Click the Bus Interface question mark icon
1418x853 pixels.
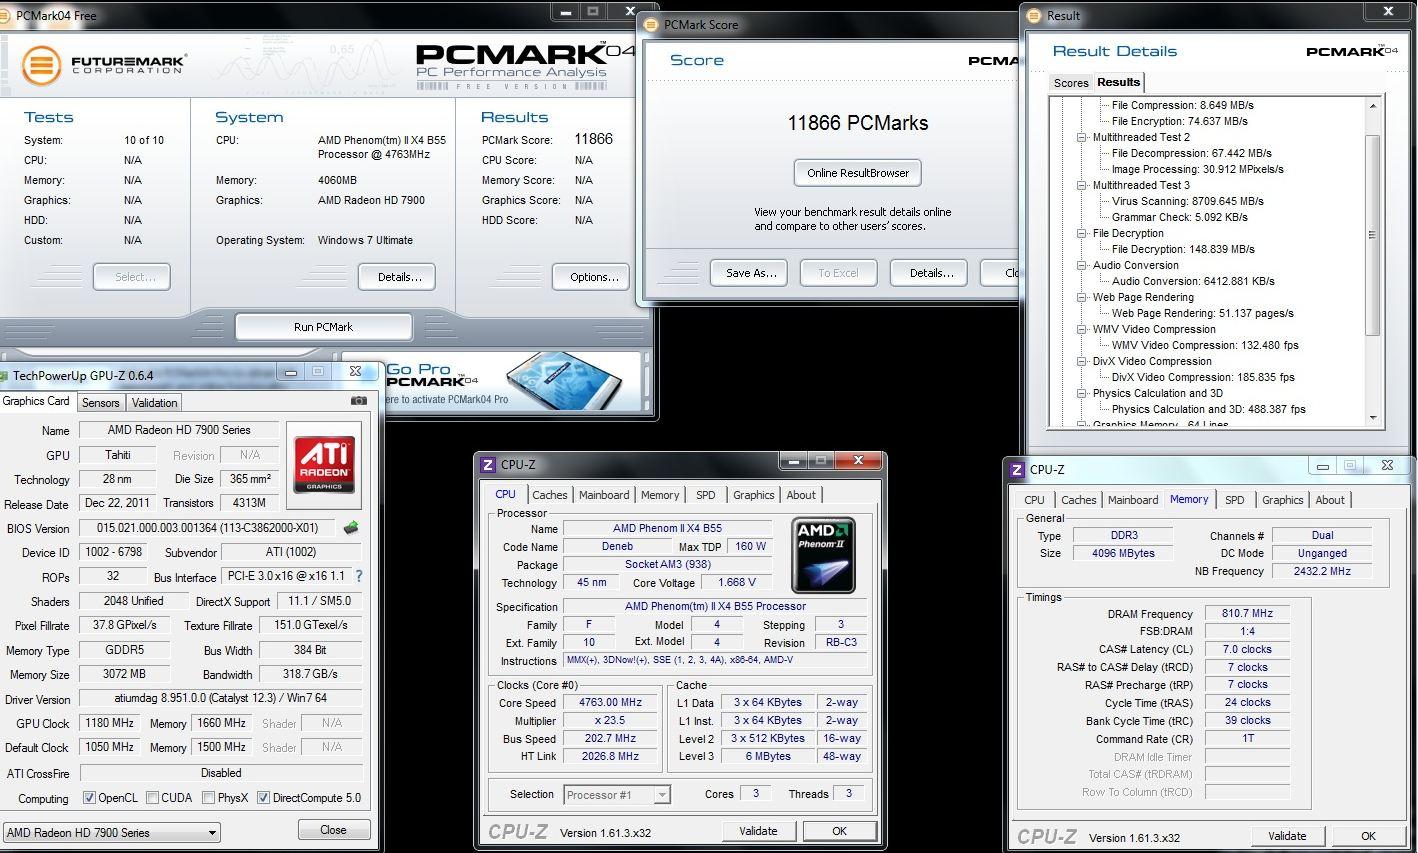coord(359,576)
